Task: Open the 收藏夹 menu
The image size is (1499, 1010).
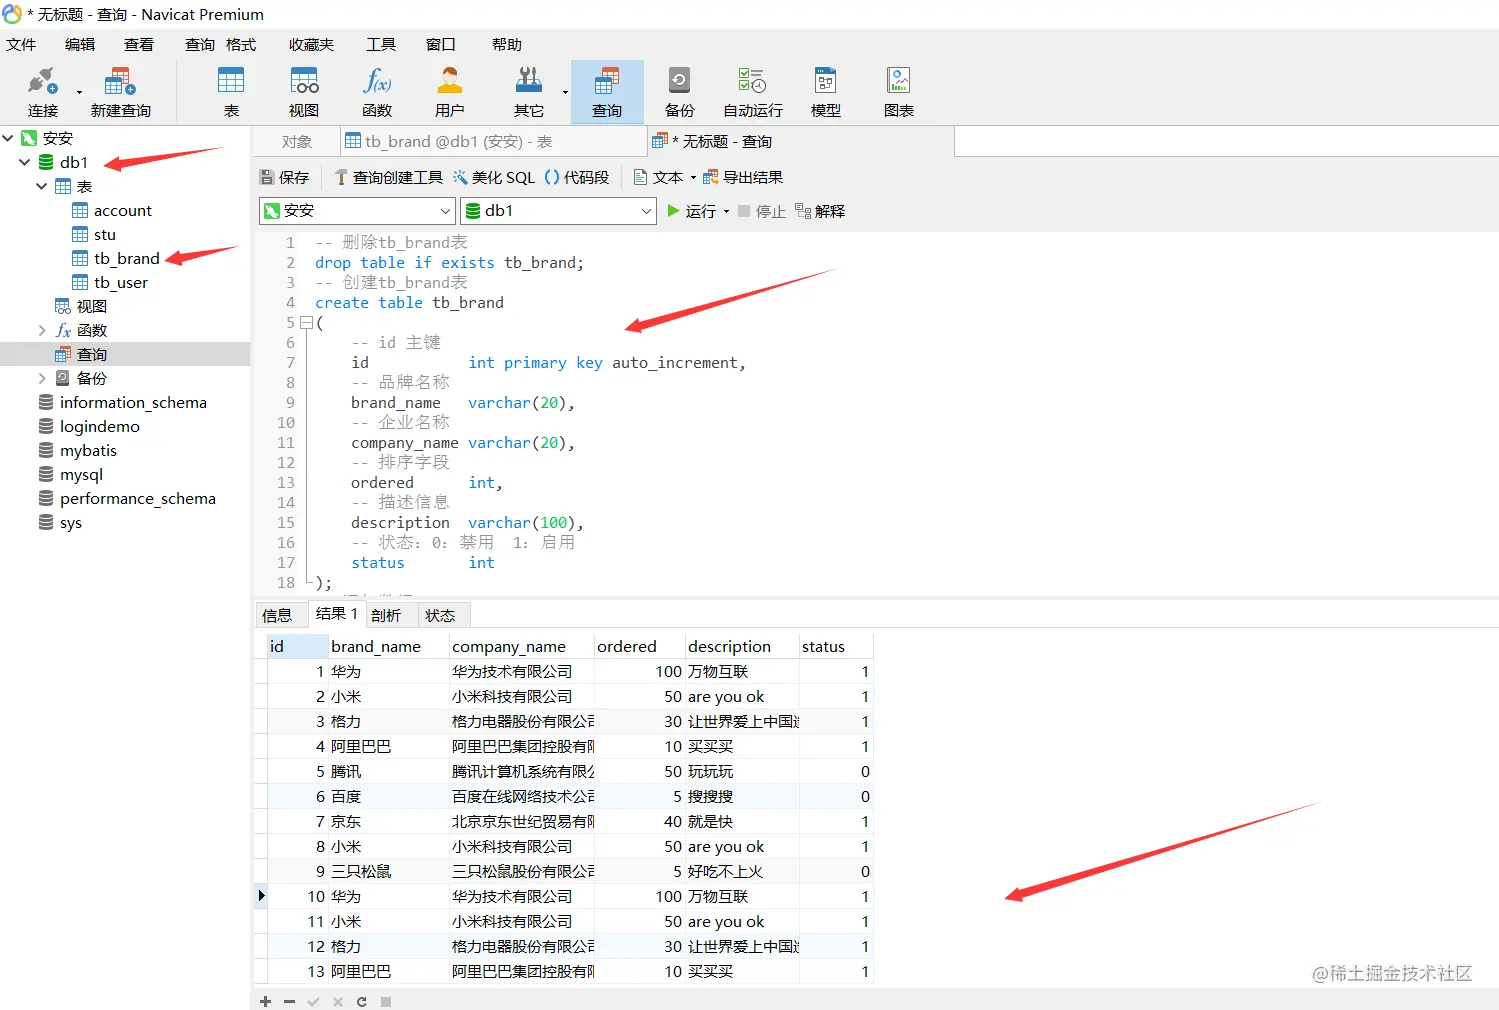Action: (311, 44)
